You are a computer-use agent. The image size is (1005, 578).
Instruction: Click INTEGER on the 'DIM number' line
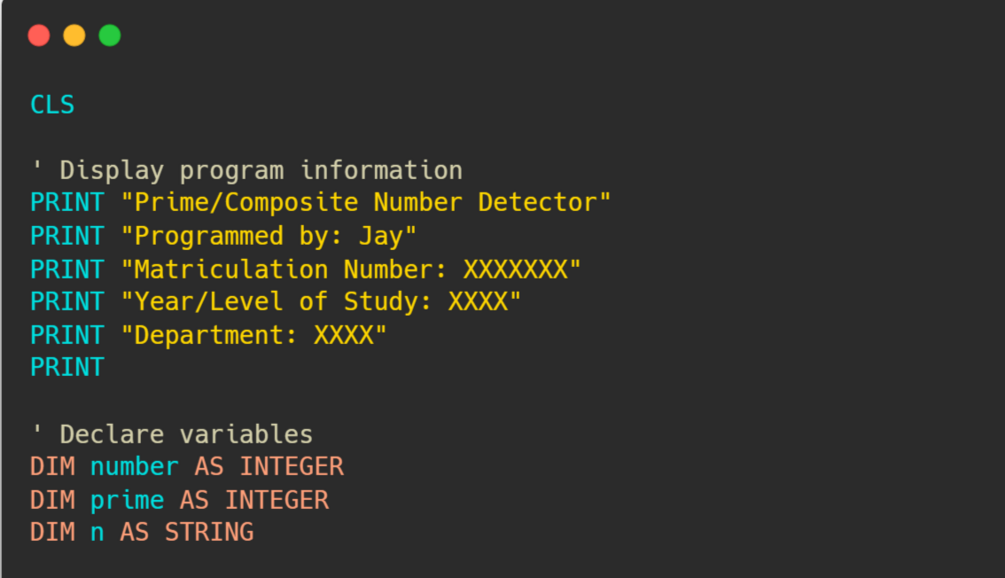click(291, 466)
